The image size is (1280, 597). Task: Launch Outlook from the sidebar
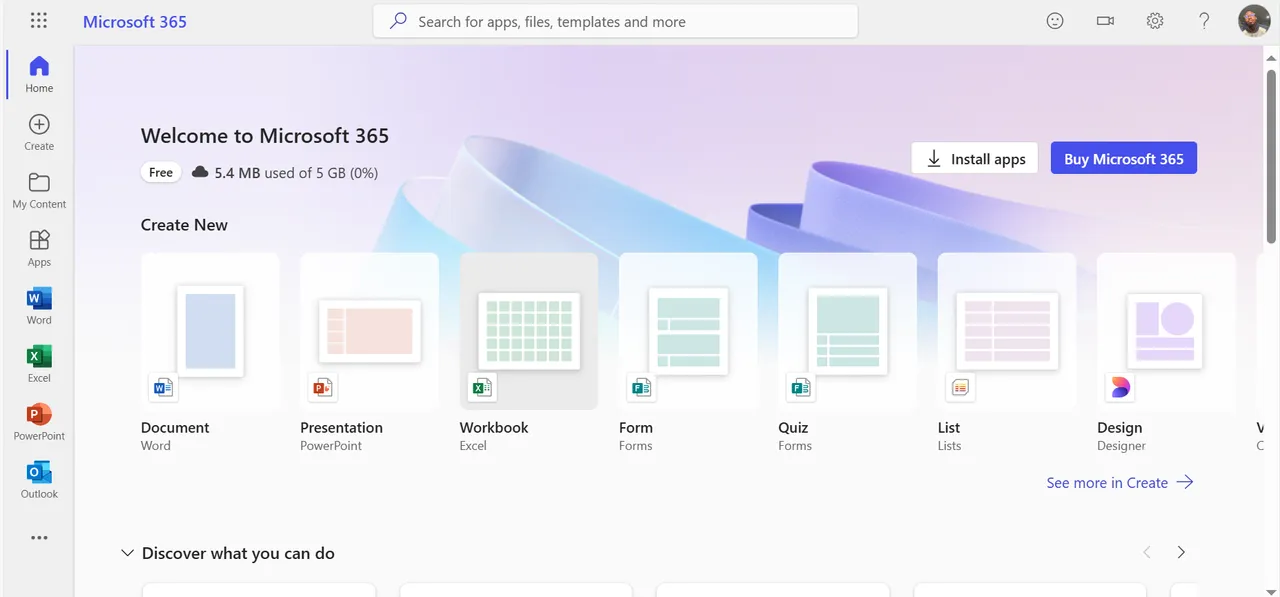pyautogui.click(x=39, y=480)
